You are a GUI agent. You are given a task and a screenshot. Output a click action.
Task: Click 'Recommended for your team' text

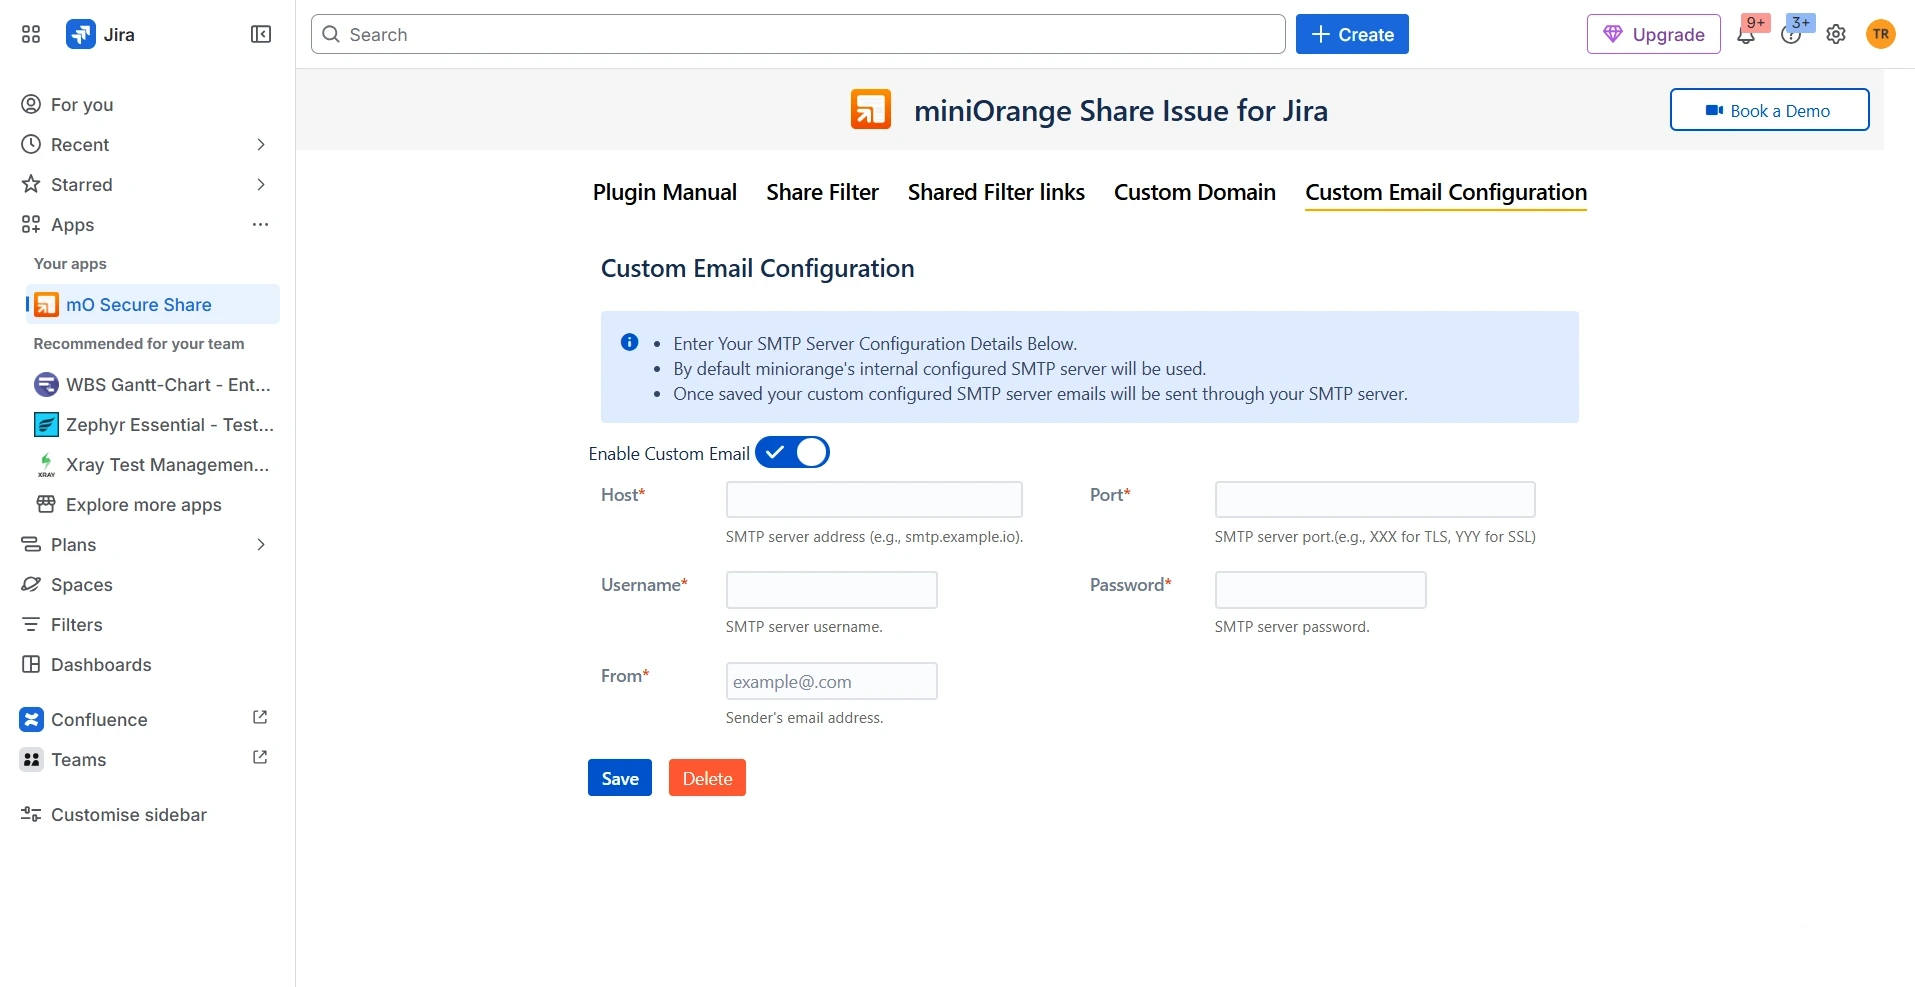coord(139,343)
